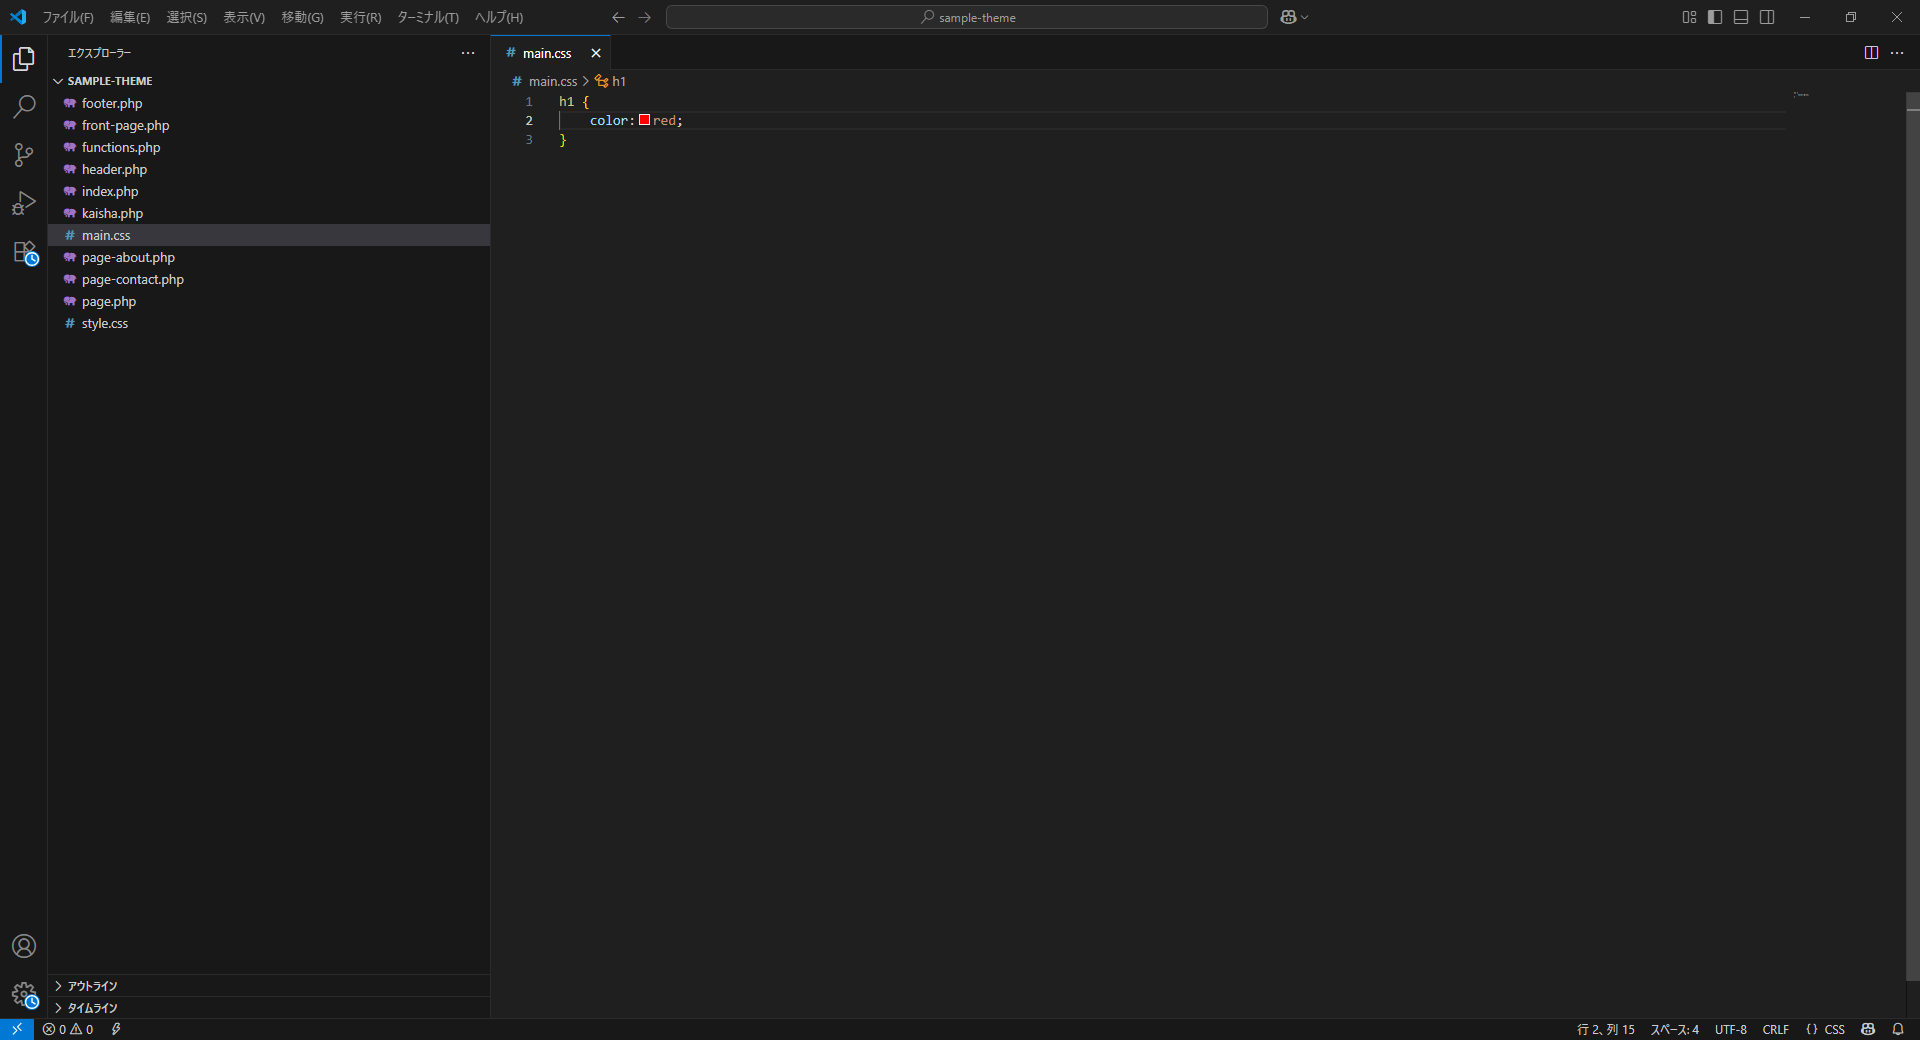Click the minimap code preview
The width and height of the screenshot is (1920, 1040).
tap(1801, 95)
